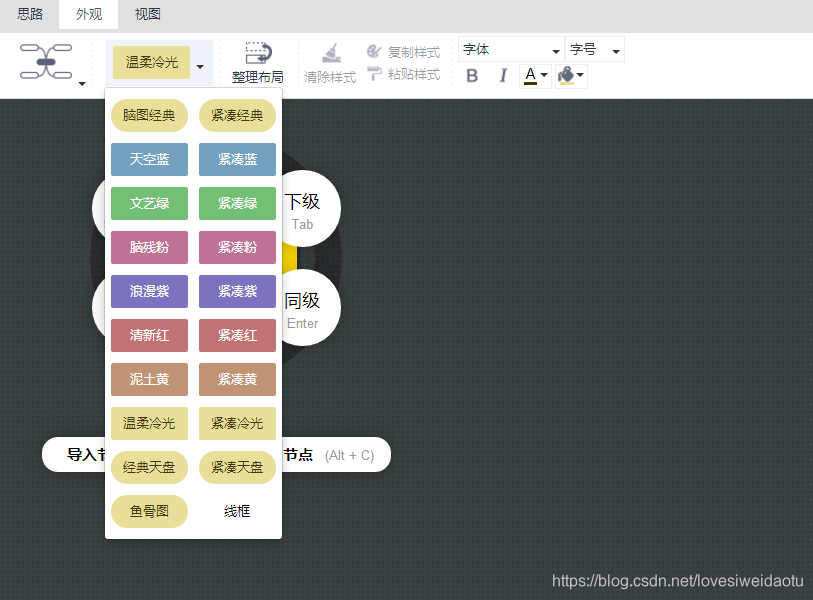The height and width of the screenshot is (600, 813).
Task: Select the 脑残粉 theme
Action: click(x=149, y=247)
